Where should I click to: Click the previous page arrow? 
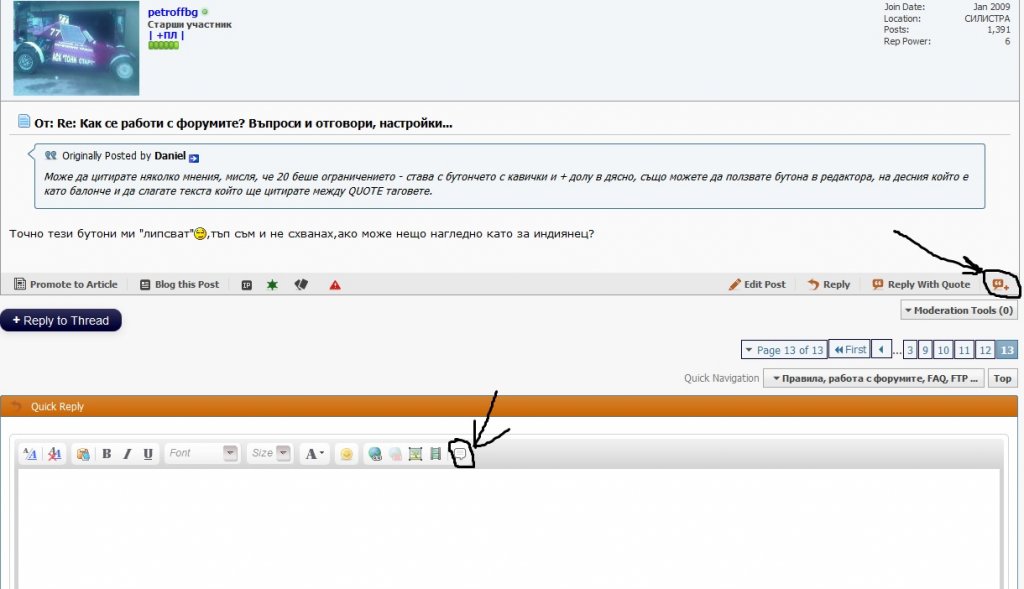click(881, 349)
